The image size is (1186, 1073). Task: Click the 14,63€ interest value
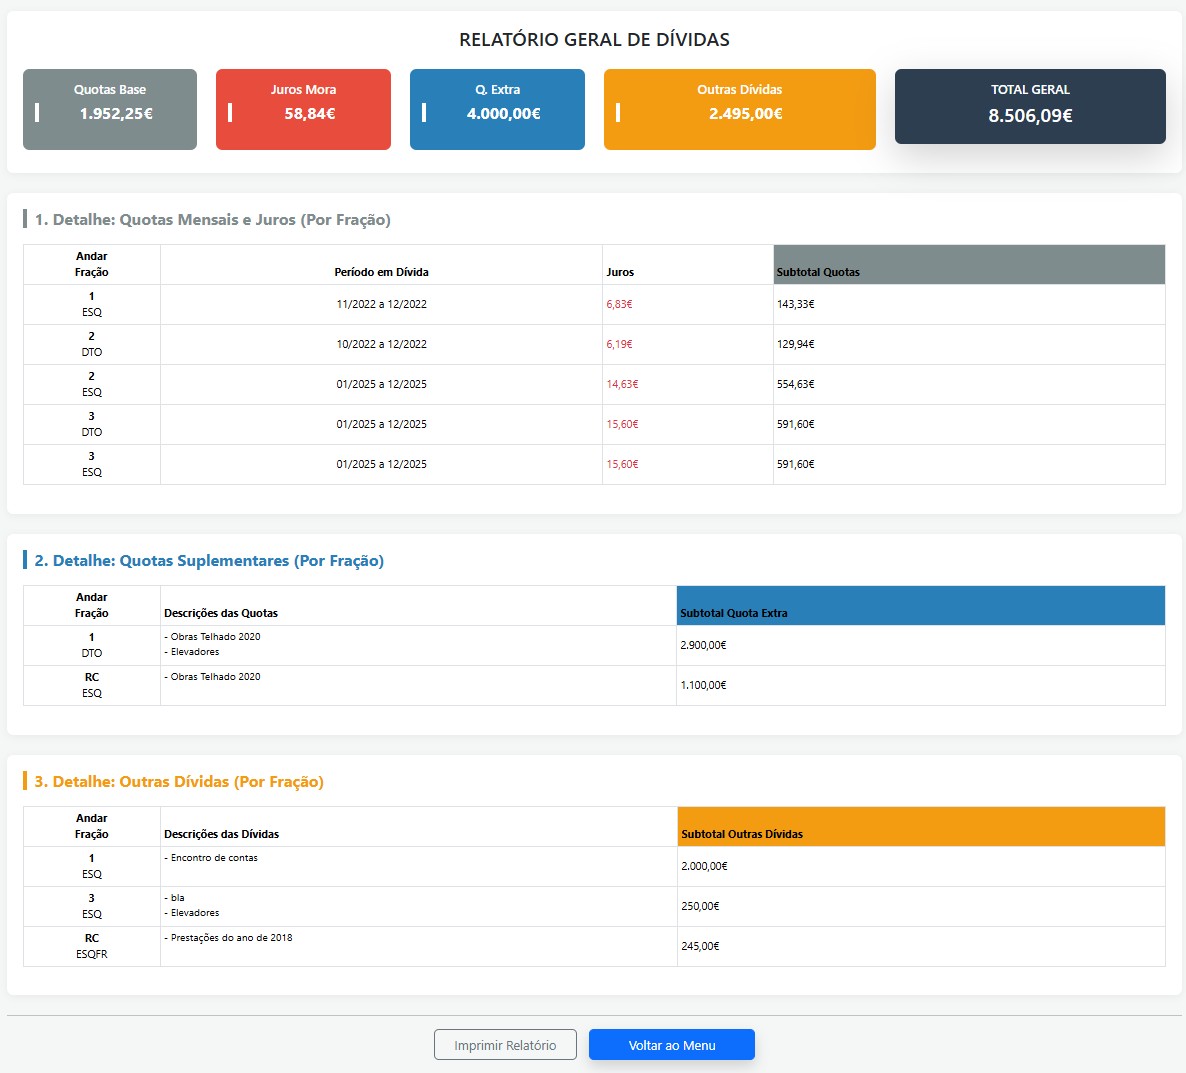pyautogui.click(x=622, y=384)
